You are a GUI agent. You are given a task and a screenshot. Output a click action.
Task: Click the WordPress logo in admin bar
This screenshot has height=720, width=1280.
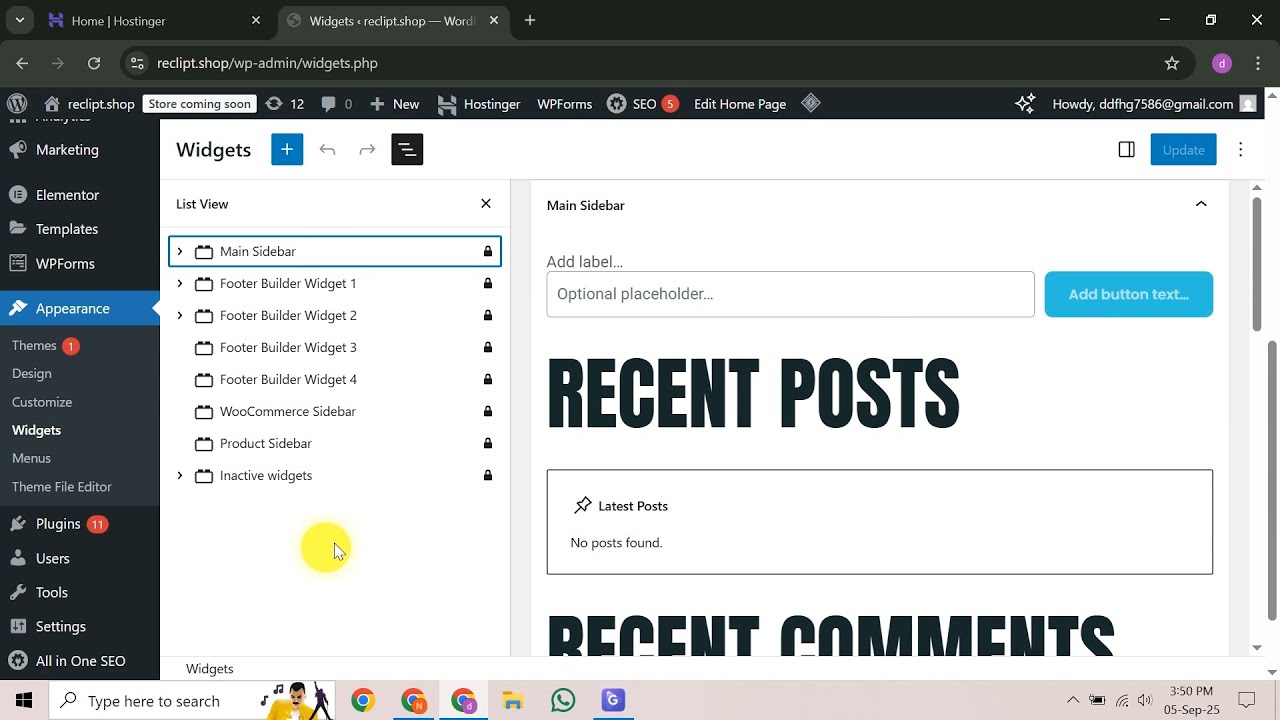coord(17,103)
